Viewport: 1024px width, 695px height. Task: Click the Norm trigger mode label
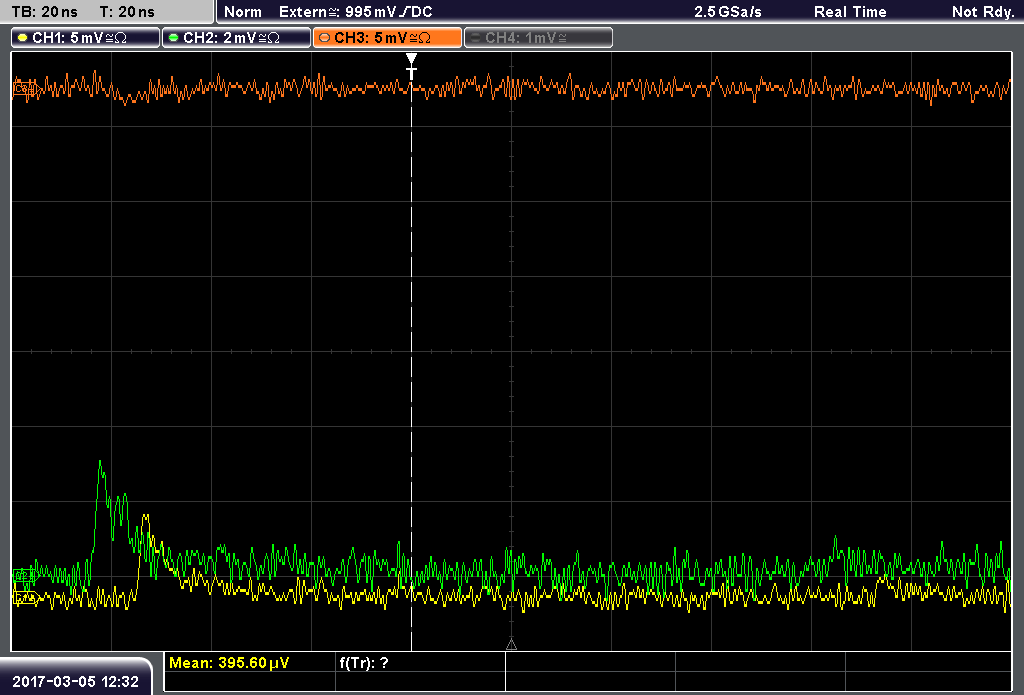coord(243,12)
